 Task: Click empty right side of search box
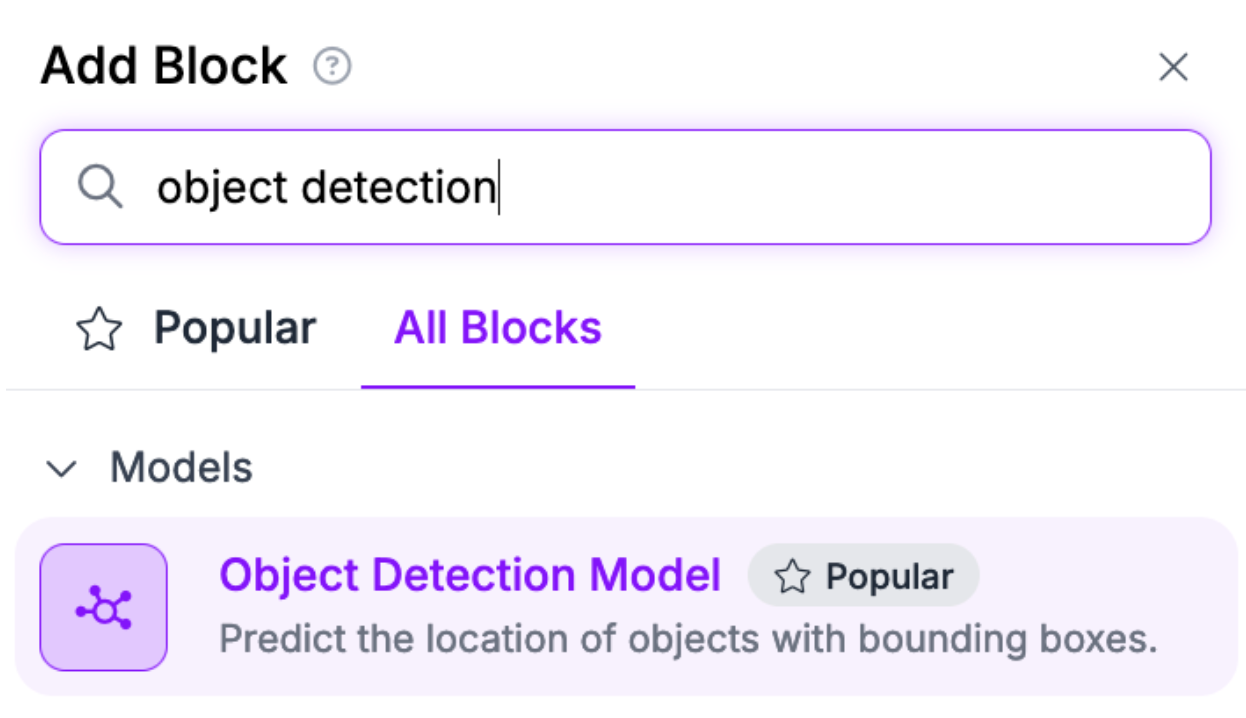(900, 187)
